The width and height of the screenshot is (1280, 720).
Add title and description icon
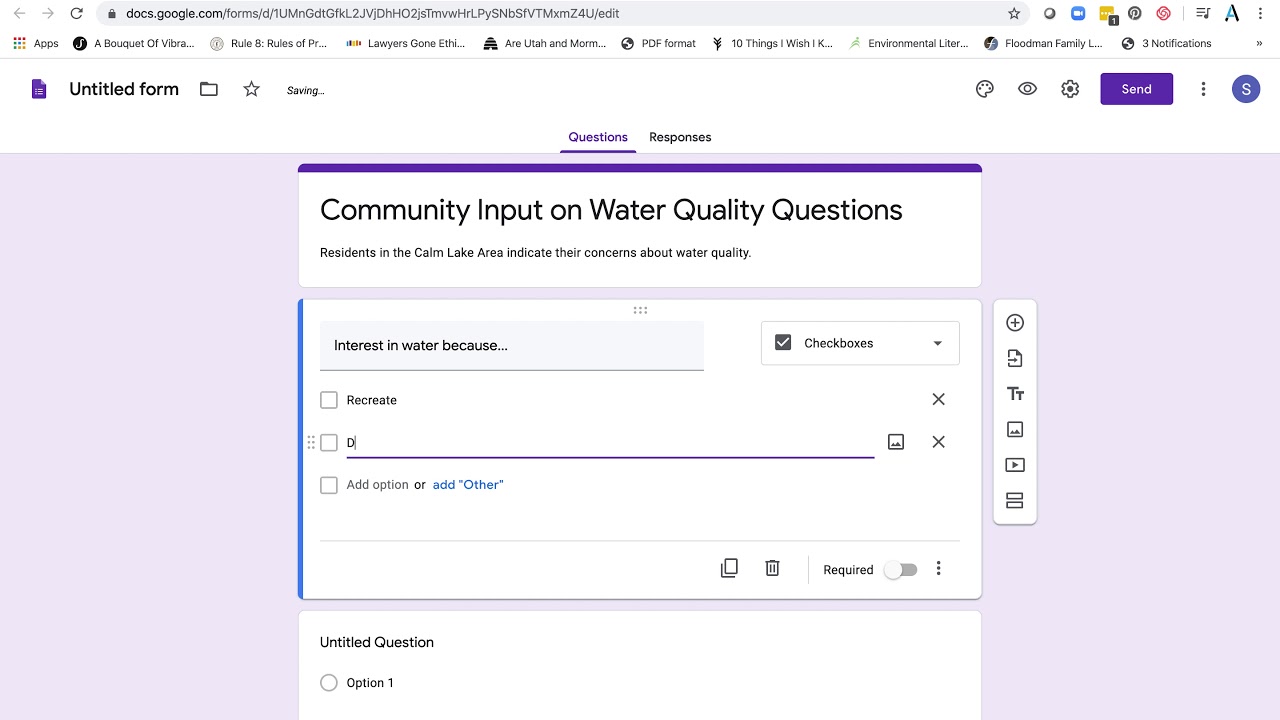pyautogui.click(x=1015, y=394)
